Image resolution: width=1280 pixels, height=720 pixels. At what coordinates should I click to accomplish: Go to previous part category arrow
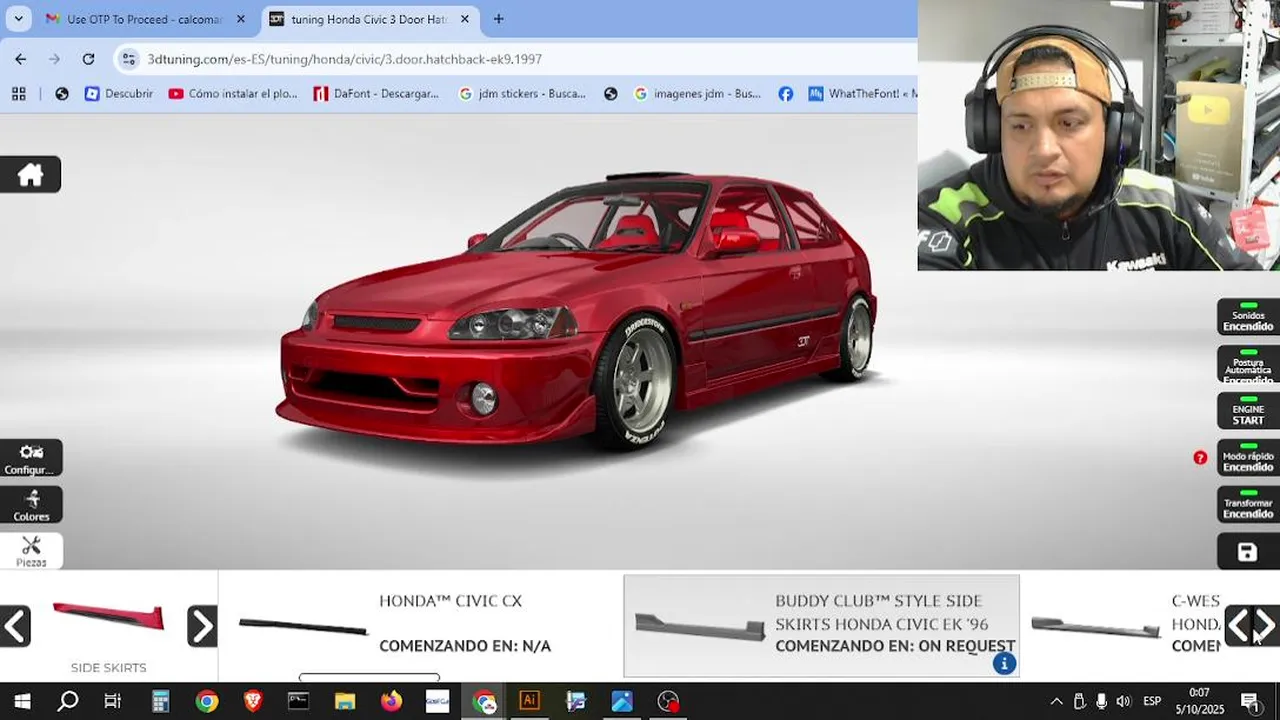[x=15, y=626]
